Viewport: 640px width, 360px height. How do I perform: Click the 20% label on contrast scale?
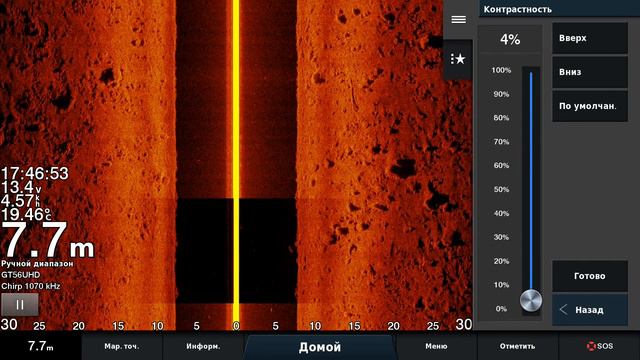501,261
